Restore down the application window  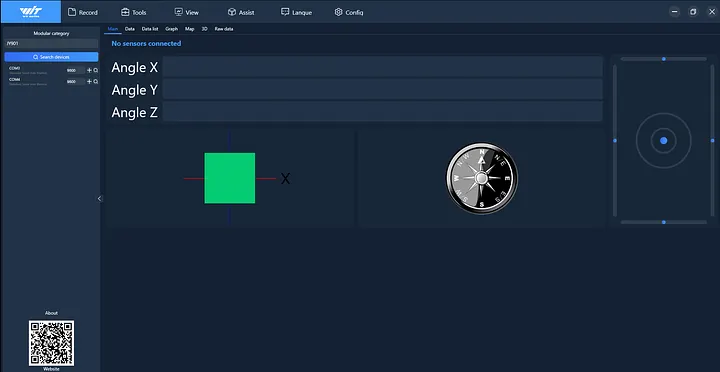pyautogui.click(x=693, y=12)
